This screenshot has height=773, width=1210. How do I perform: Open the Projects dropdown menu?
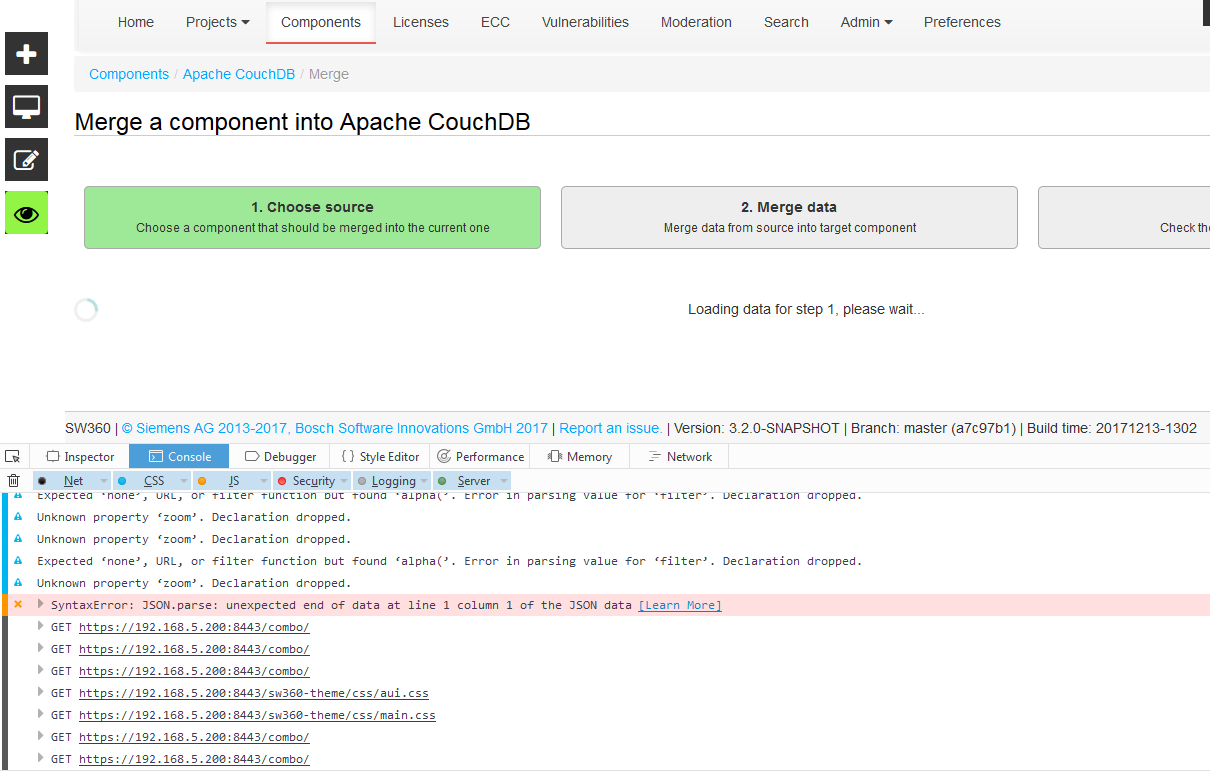tap(217, 21)
